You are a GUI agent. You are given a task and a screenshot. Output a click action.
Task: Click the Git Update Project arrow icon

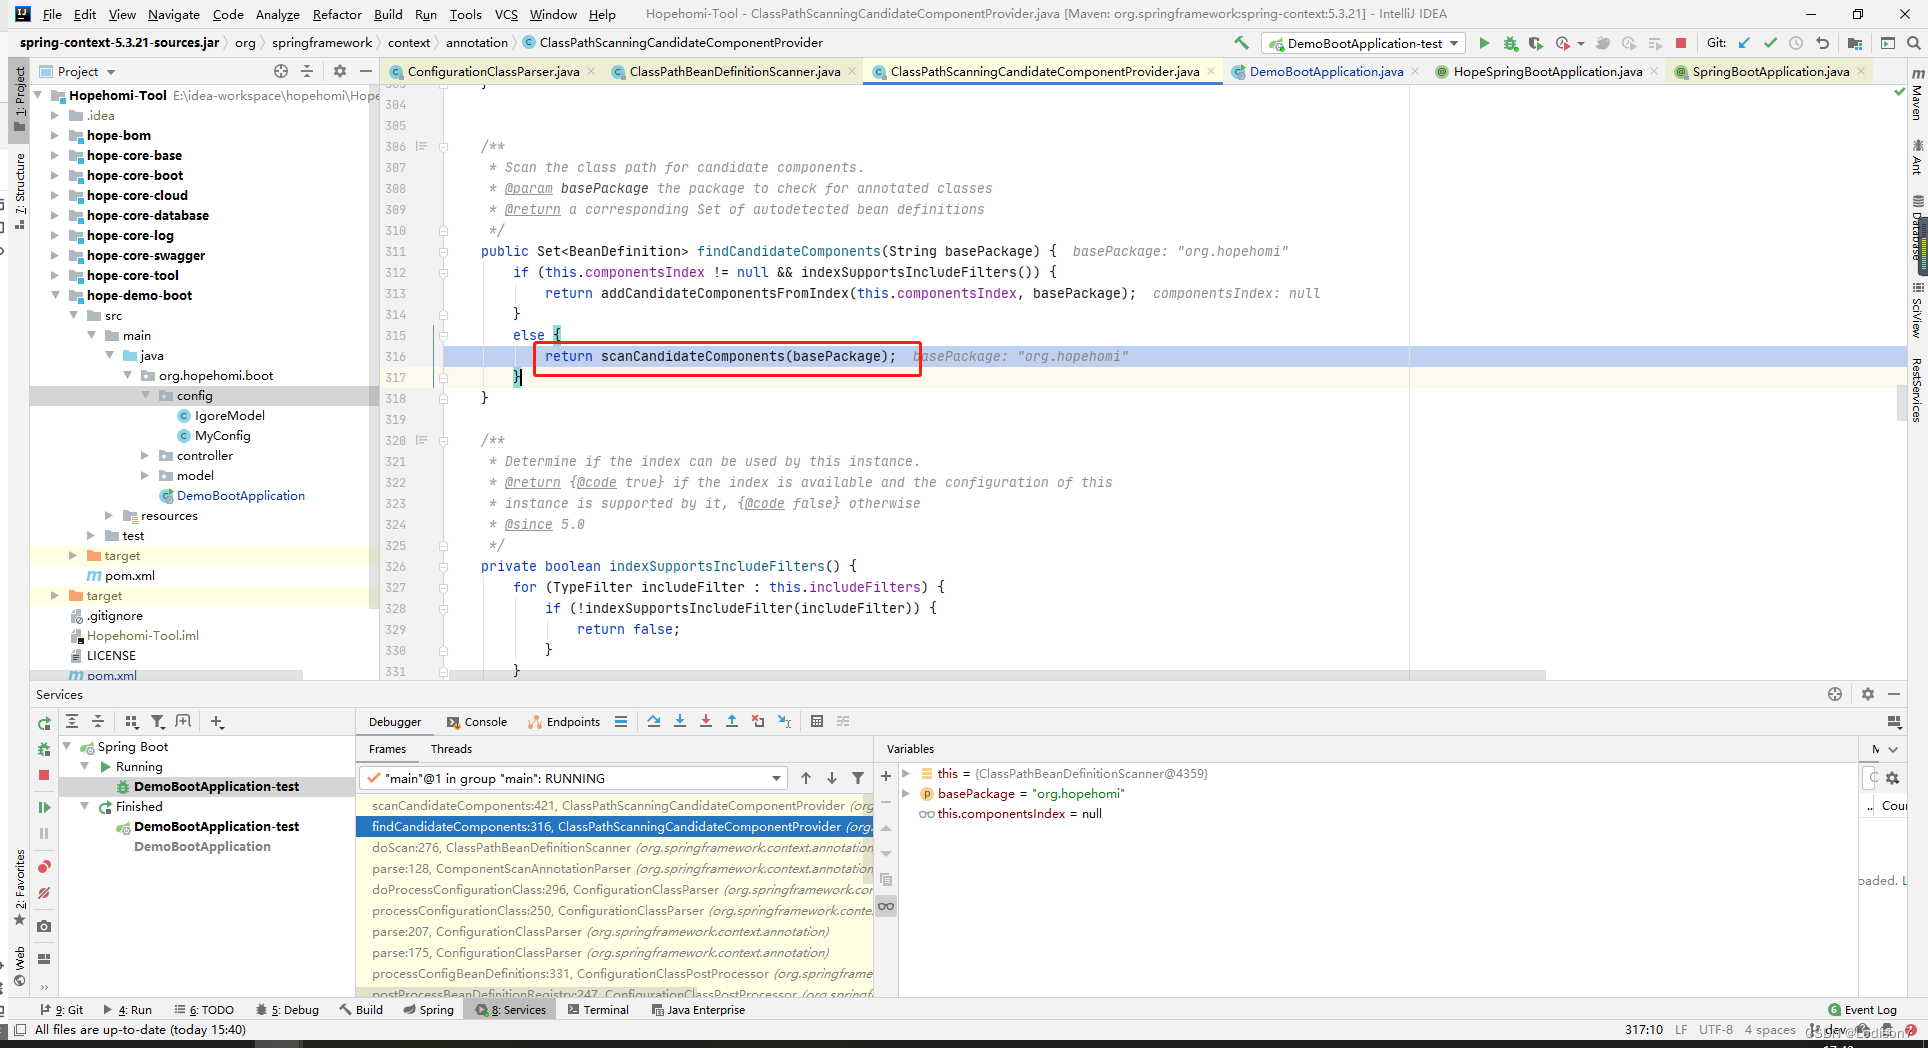[1745, 43]
